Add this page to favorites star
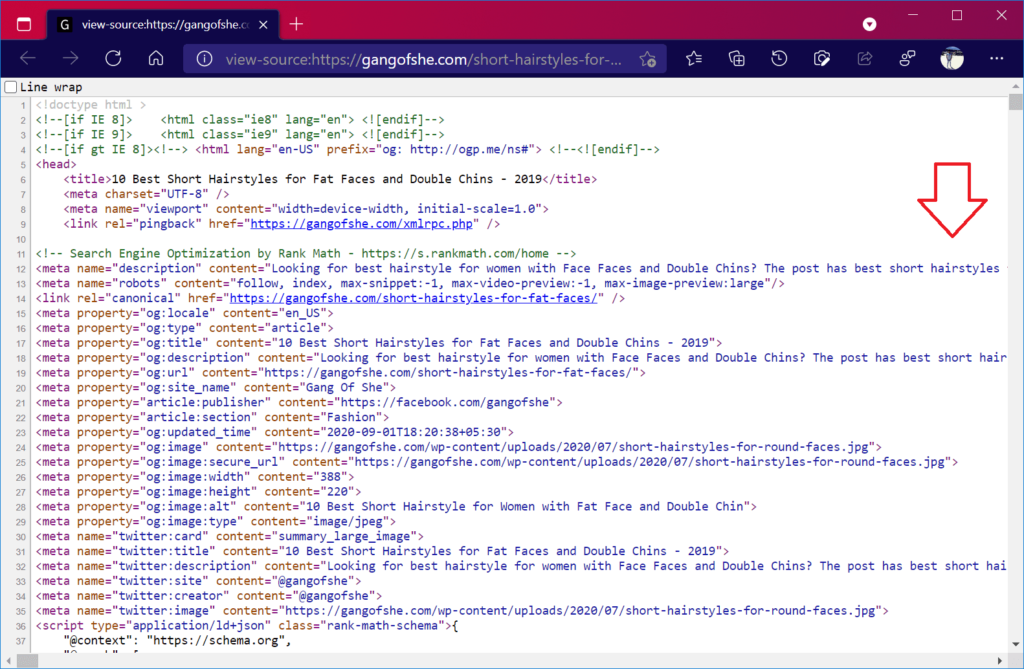The width and height of the screenshot is (1024, 669). [x=648, y=59]
